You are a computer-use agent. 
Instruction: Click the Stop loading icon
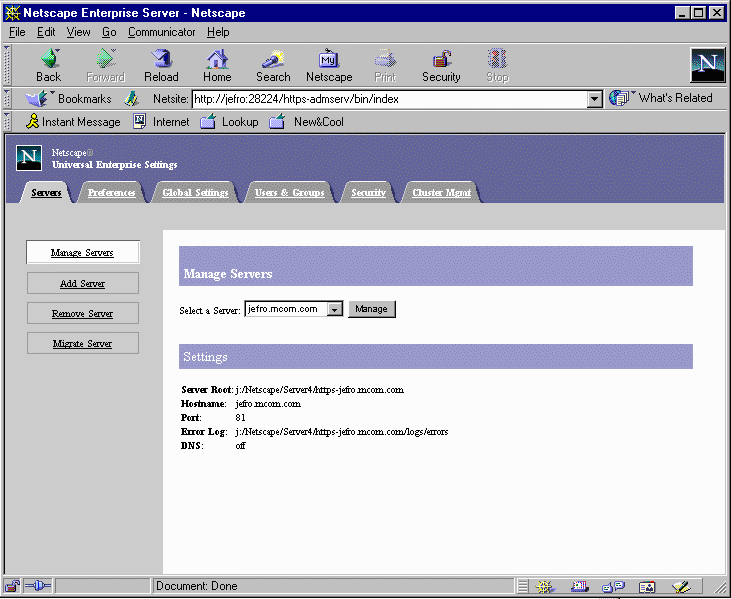497,65
